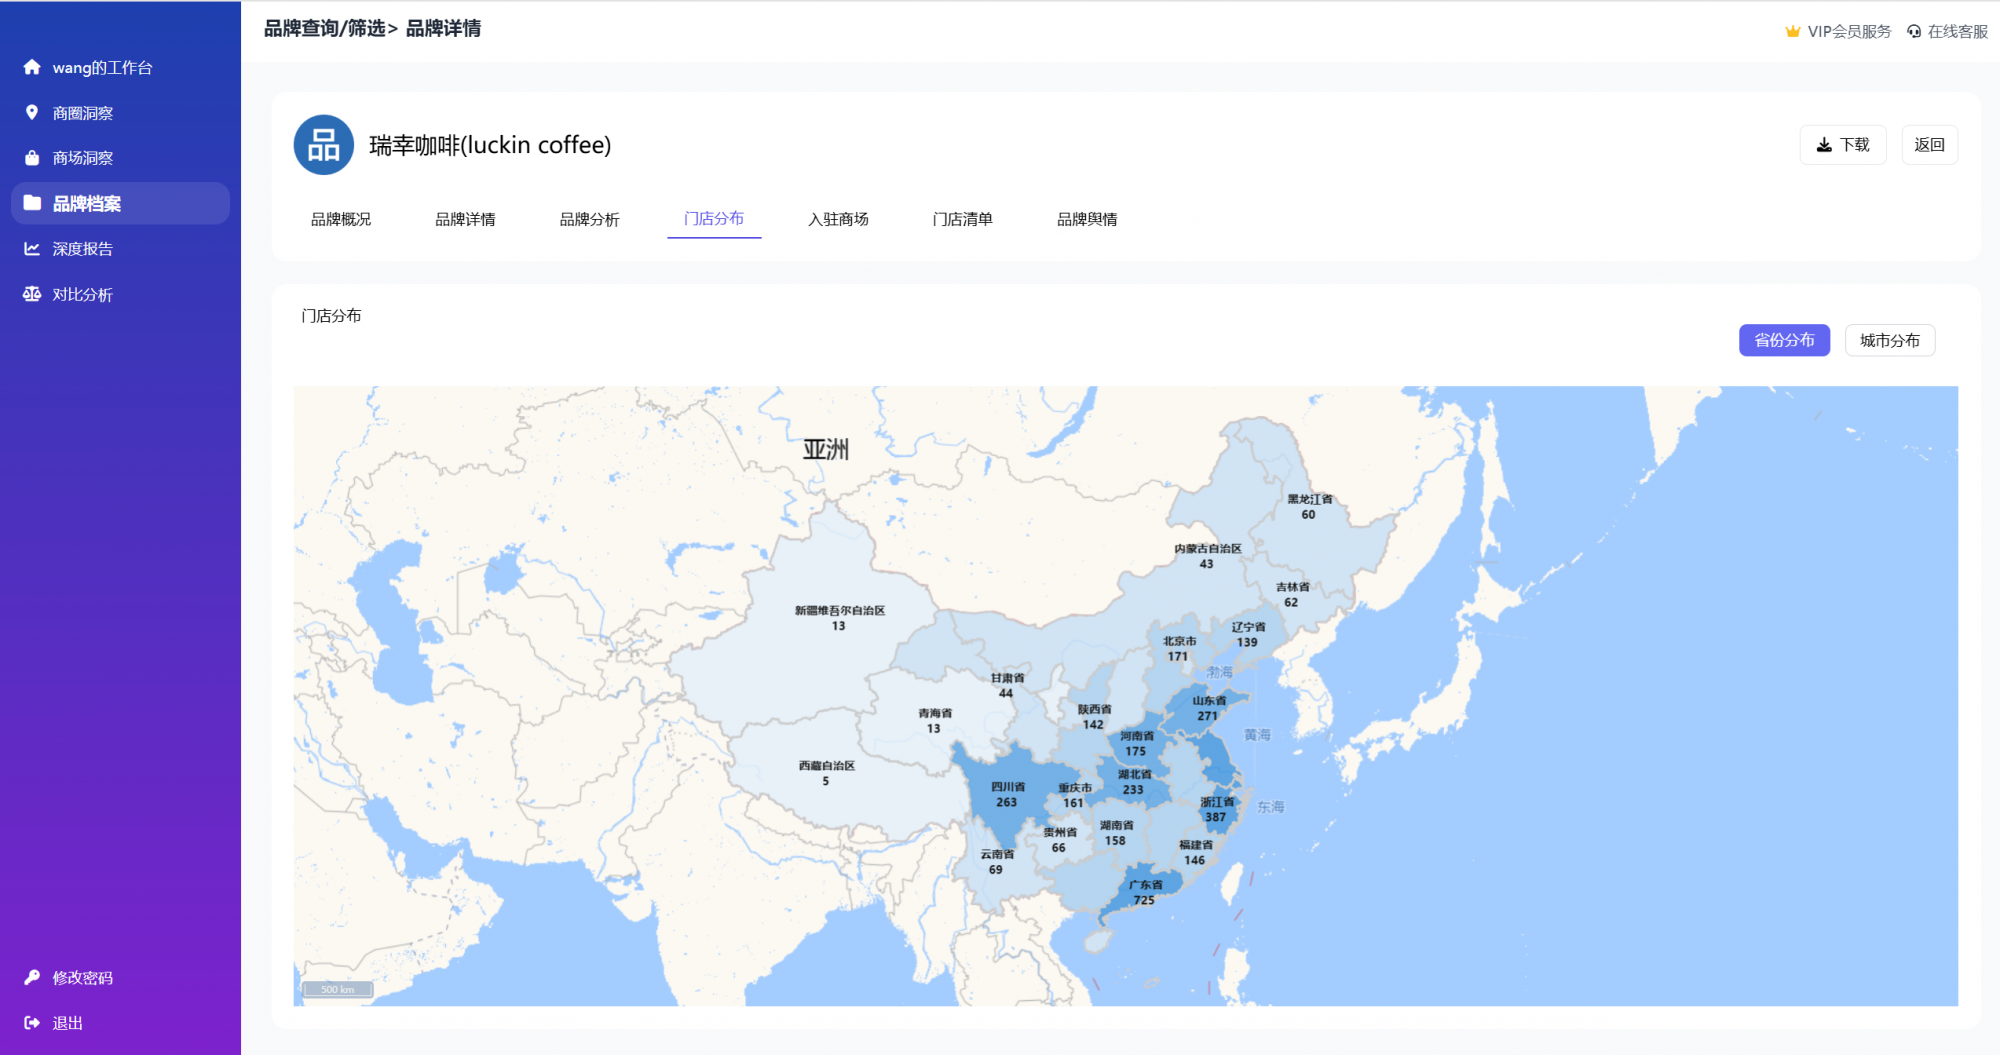Click the logout icon beside 退出
This screenshot has width=2000, height=1055.
32,1023
